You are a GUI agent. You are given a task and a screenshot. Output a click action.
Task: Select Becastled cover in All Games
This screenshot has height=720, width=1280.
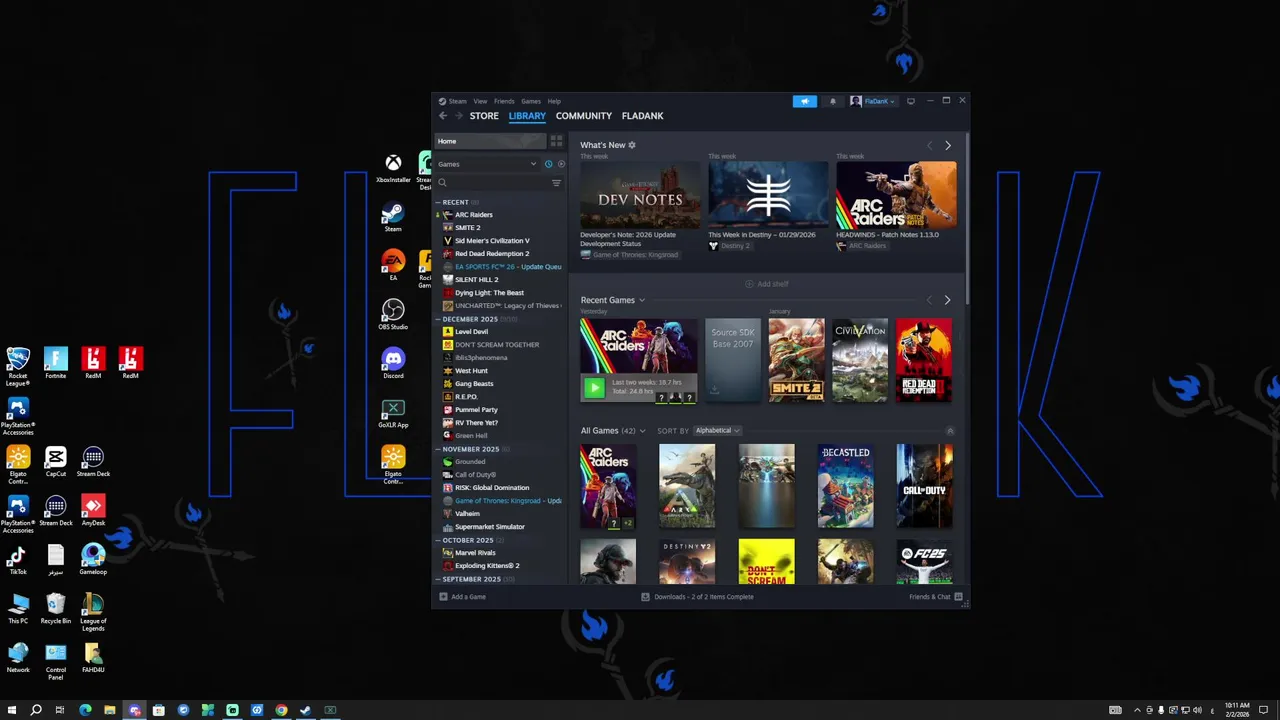coord(845,486)
